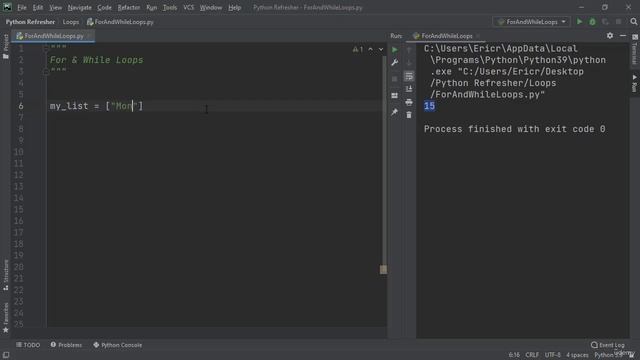This screenshot has width=640, height=360.
Task: Open the Problems tool window
Action: 66,345
